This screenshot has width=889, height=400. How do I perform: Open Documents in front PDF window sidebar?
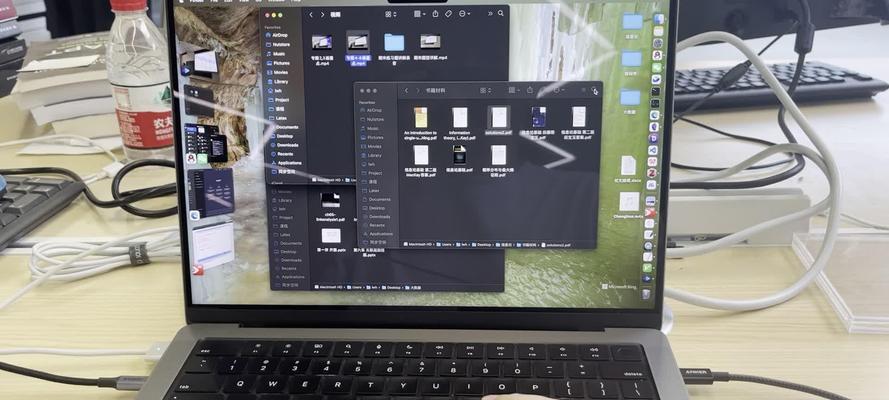tap(376, 199)
